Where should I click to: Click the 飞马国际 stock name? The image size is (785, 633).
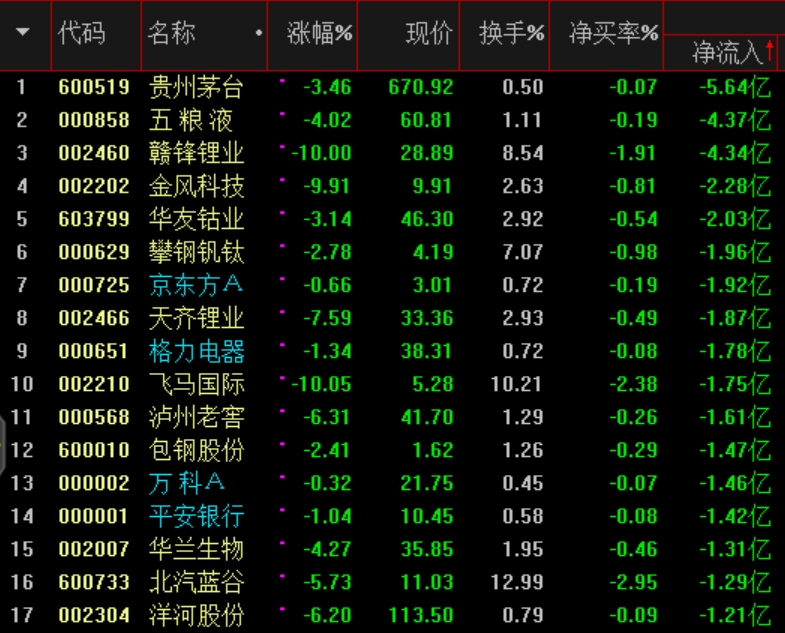196,384
